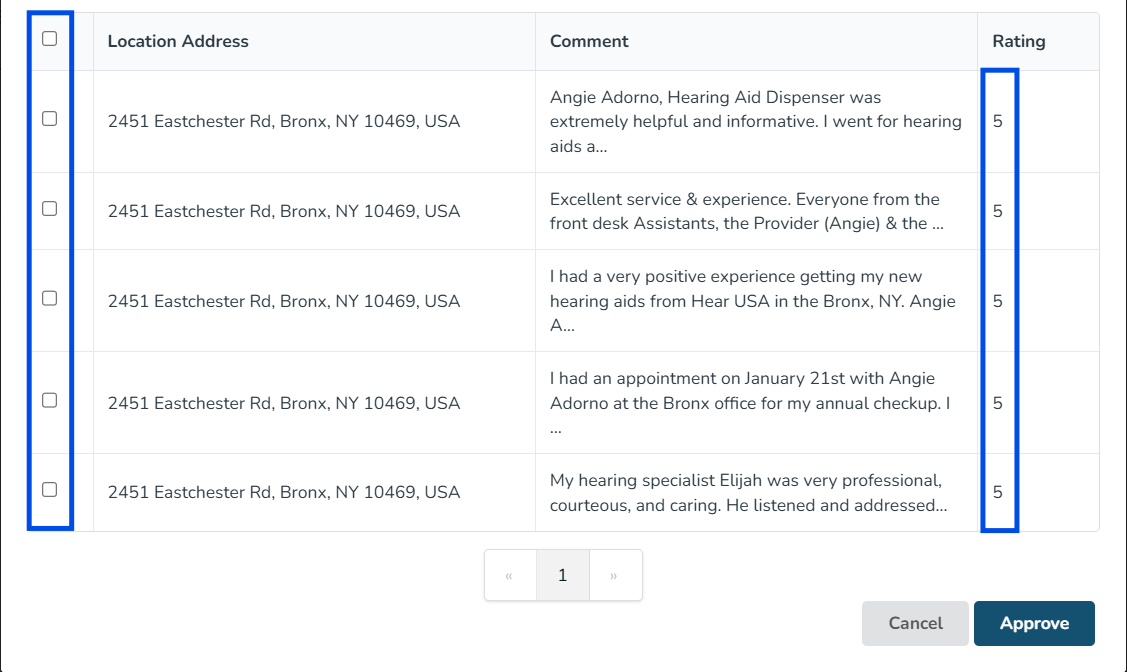
Task: Open the comment beginning 'Angie Adorno, Hearing Aid Dispenser'
Action: (755, 122)
